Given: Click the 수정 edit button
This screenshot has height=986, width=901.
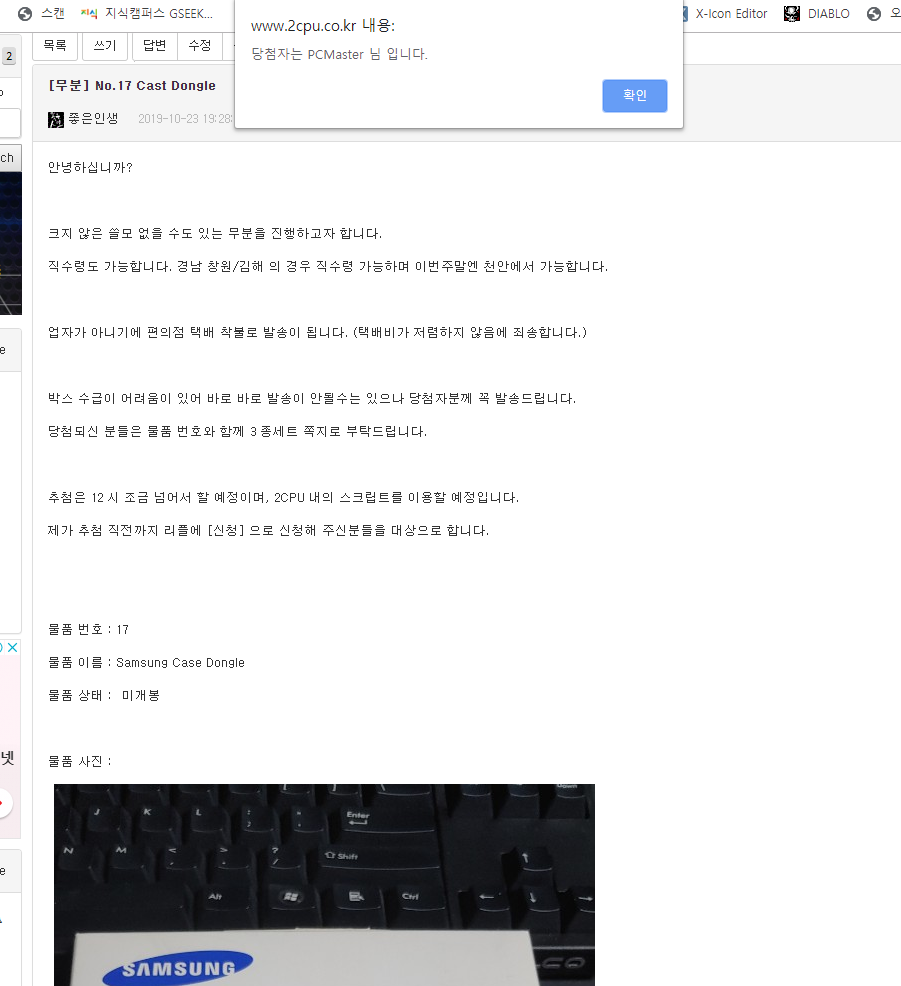Looking at the screenshot, I should (x=200, y=45).
